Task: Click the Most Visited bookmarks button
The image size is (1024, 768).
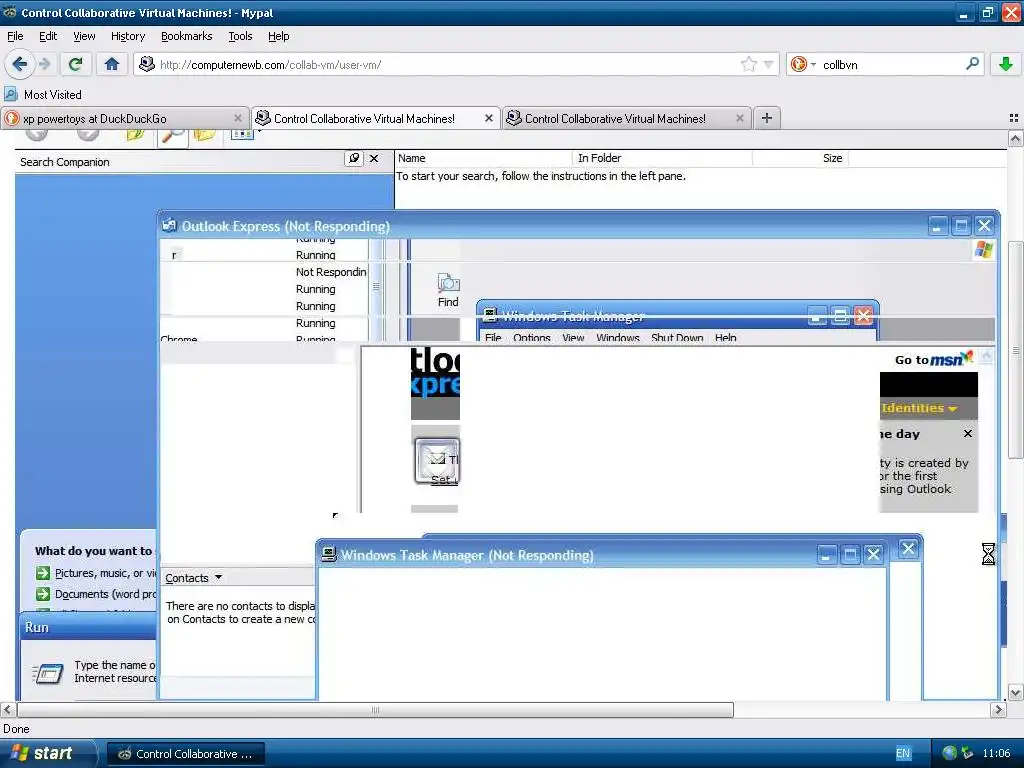Action: point(43,95)
